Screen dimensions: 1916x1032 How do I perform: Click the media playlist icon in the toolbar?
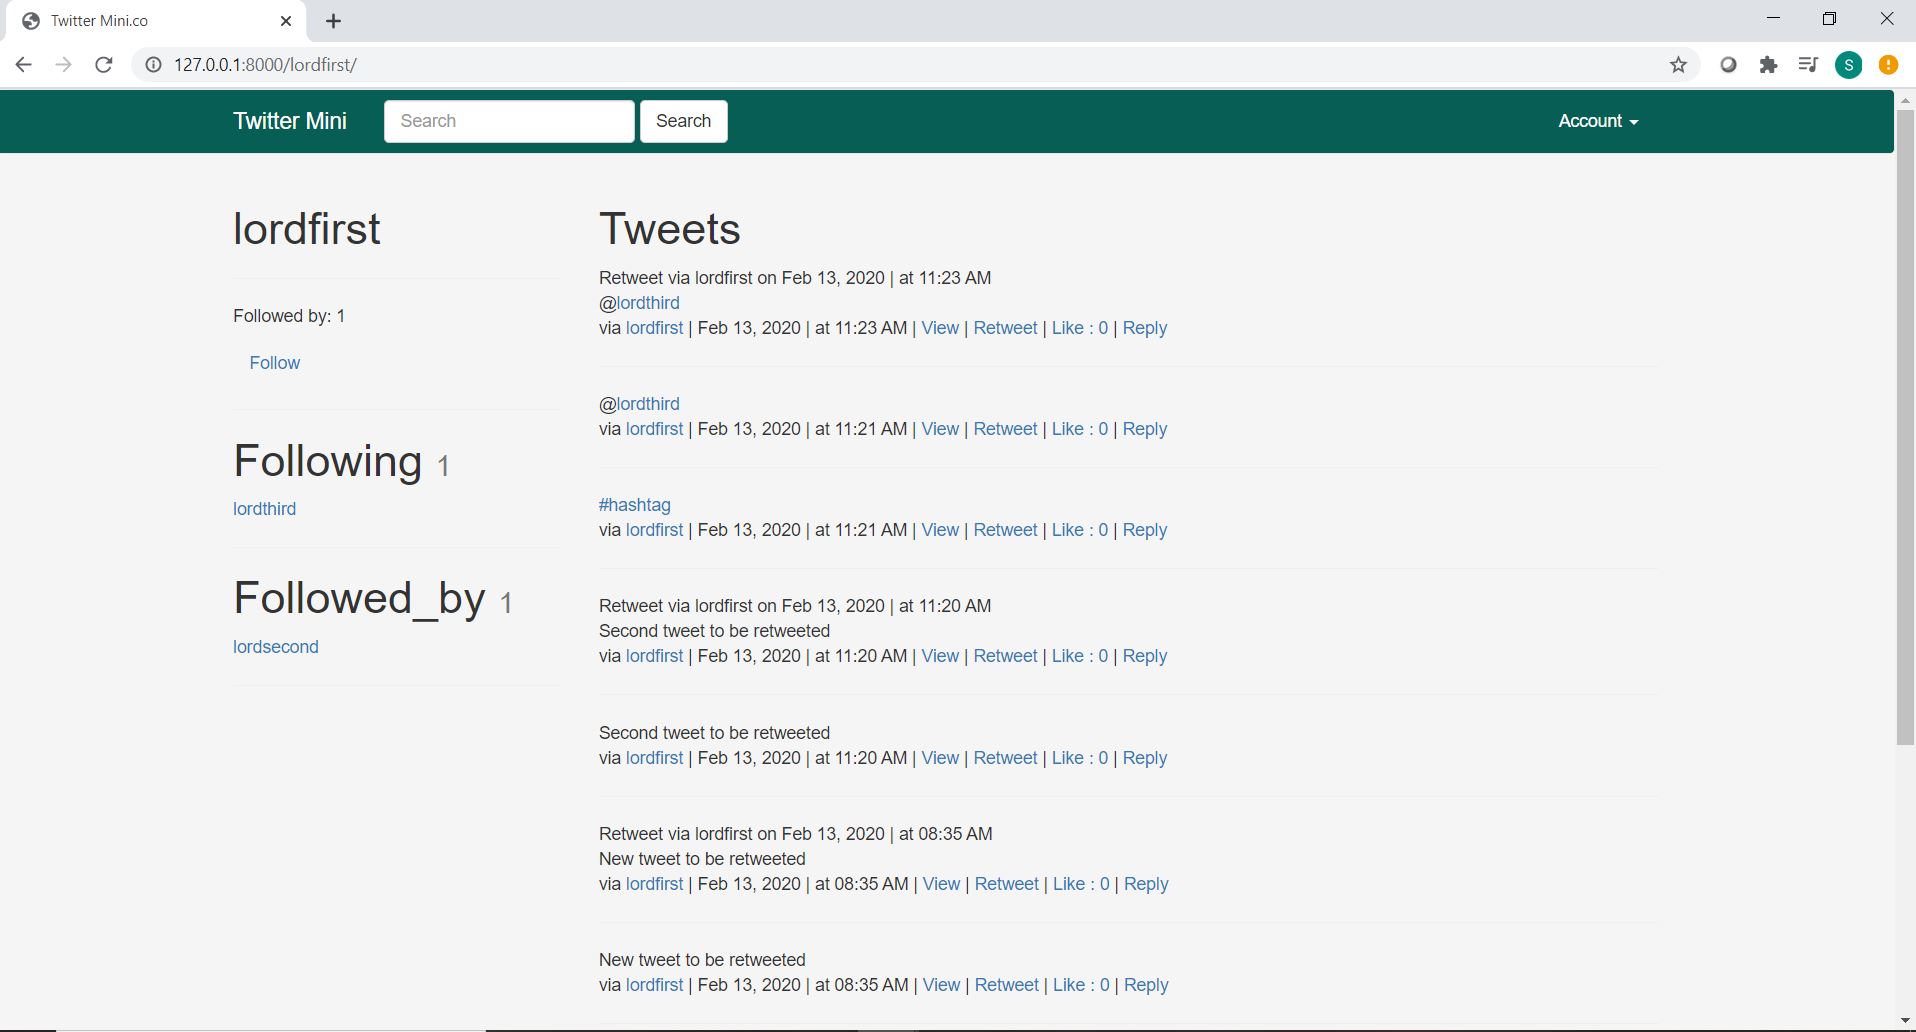pos(1808,64)
